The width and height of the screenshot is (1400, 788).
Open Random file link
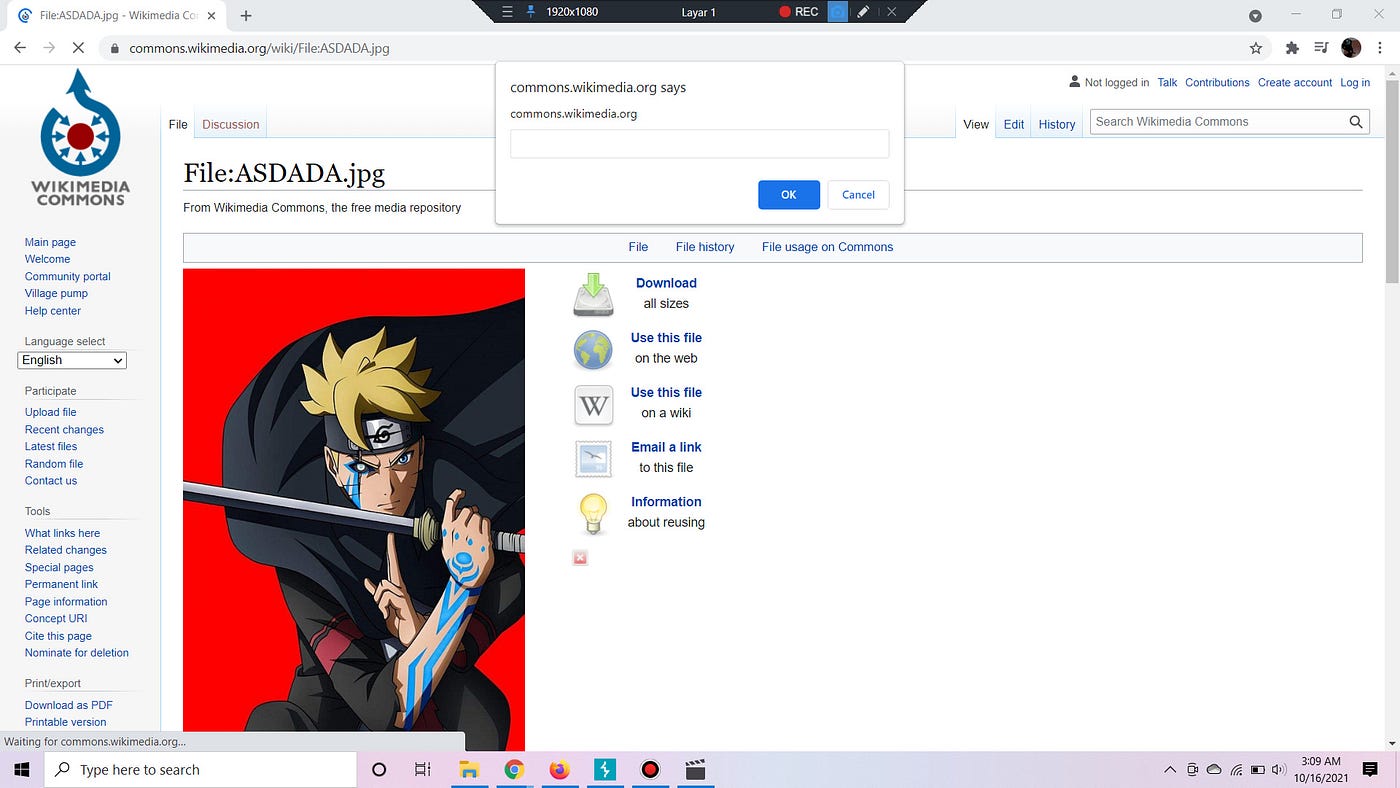pyautogui.click(x=54, y=464)
